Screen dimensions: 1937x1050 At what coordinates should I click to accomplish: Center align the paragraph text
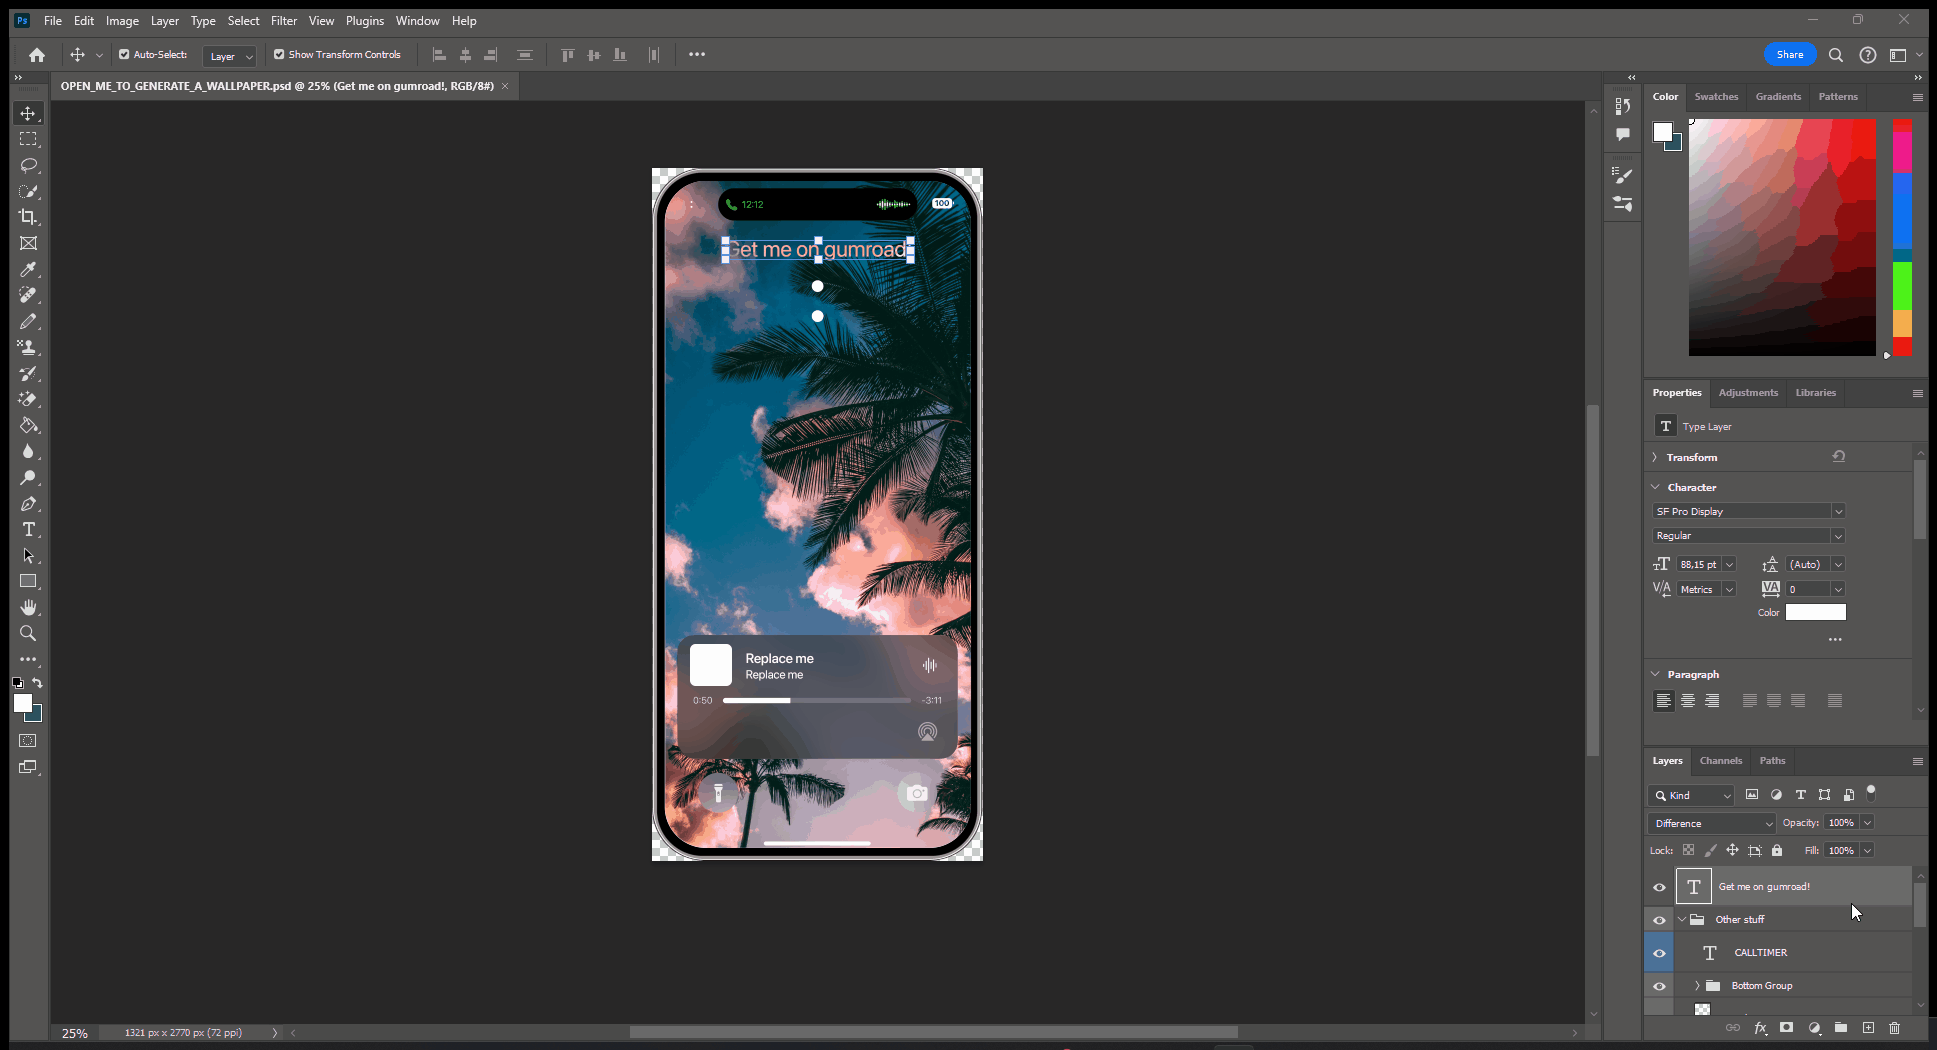(1688, 701)
